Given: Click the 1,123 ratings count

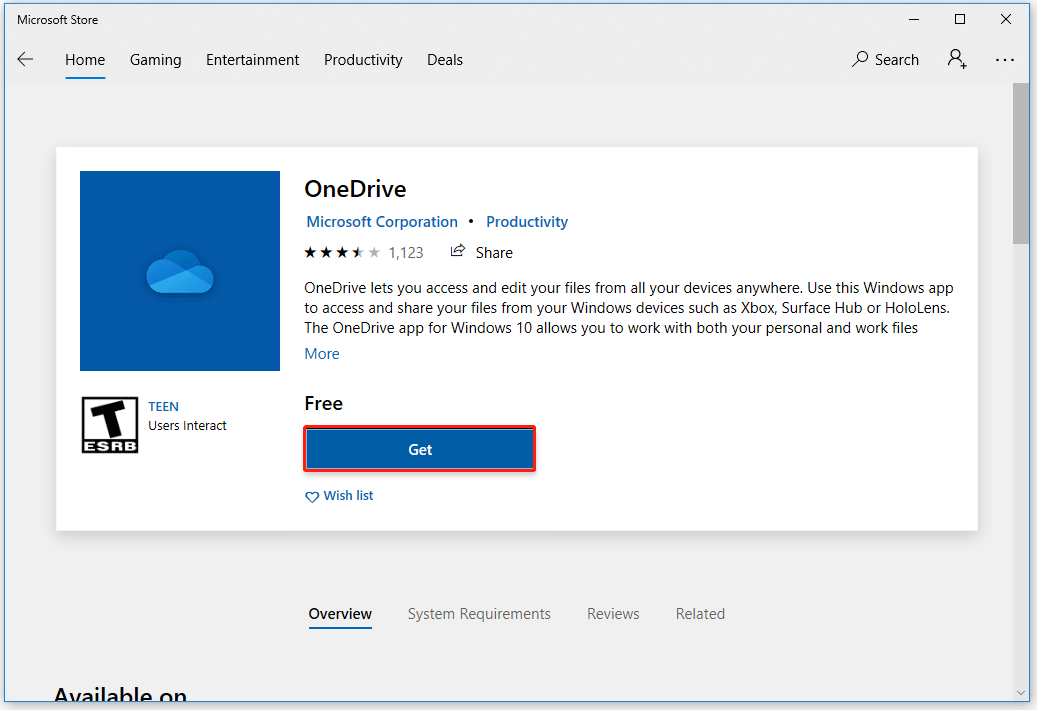Looking at the screenshot, I should (406, 253).
